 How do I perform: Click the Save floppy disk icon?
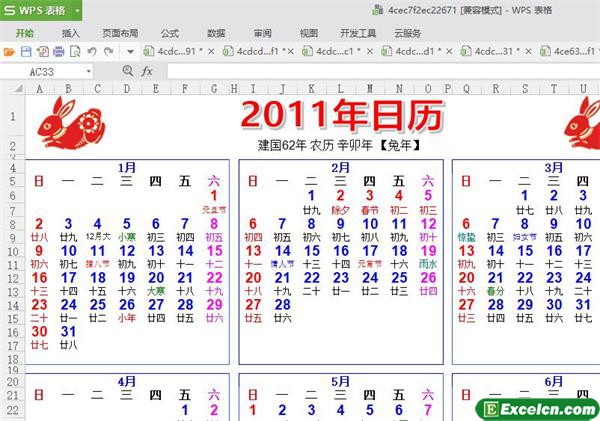(26, 51)
